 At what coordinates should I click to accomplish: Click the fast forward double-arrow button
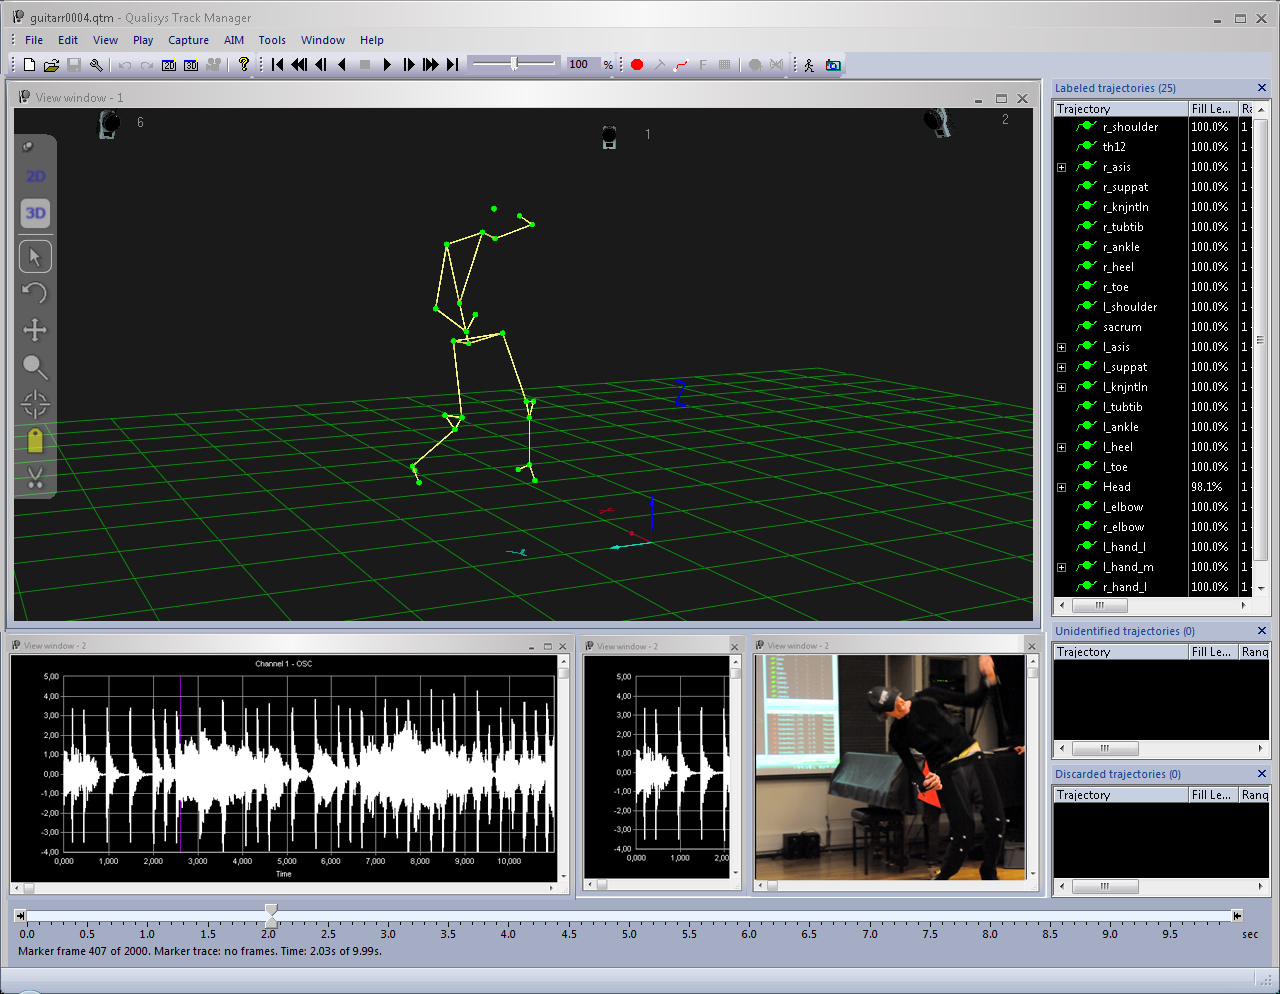click(x=431, y=65)
